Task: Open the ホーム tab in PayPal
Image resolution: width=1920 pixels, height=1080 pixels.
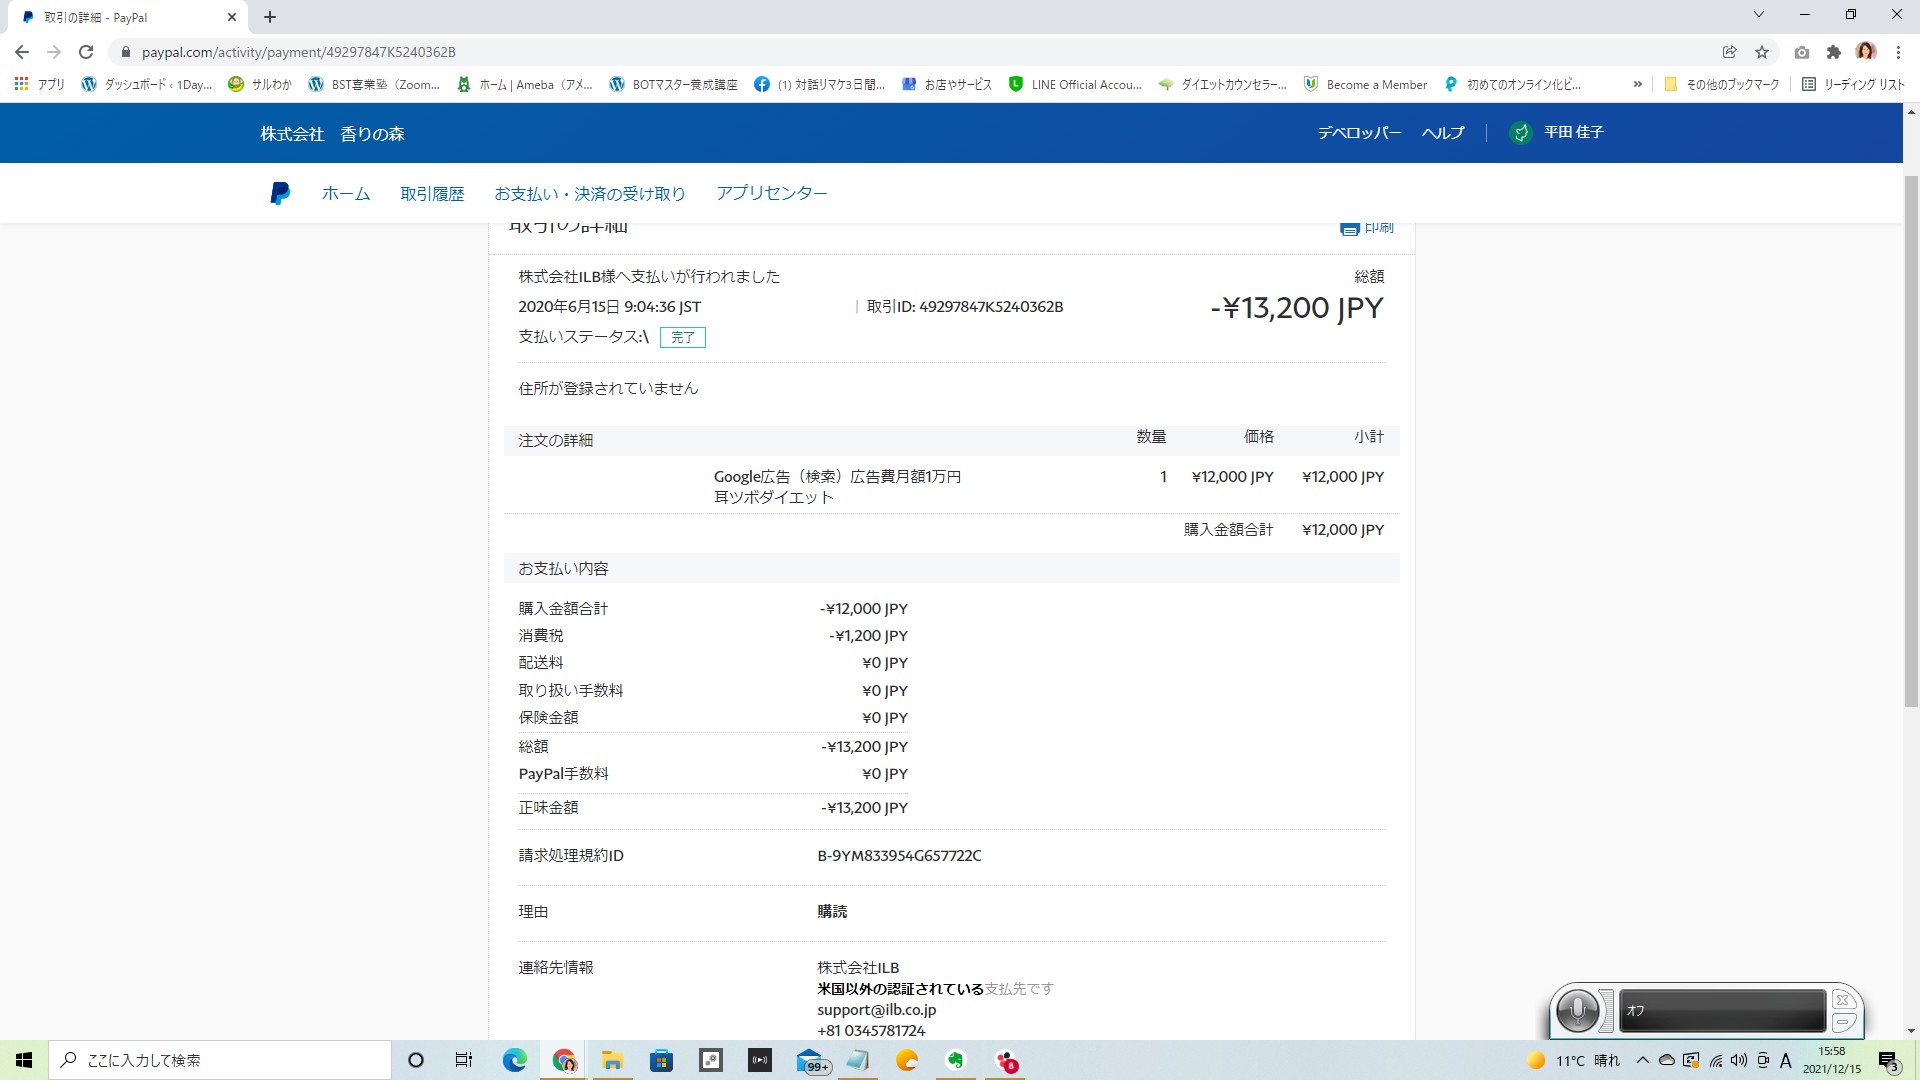Action: 346,193
